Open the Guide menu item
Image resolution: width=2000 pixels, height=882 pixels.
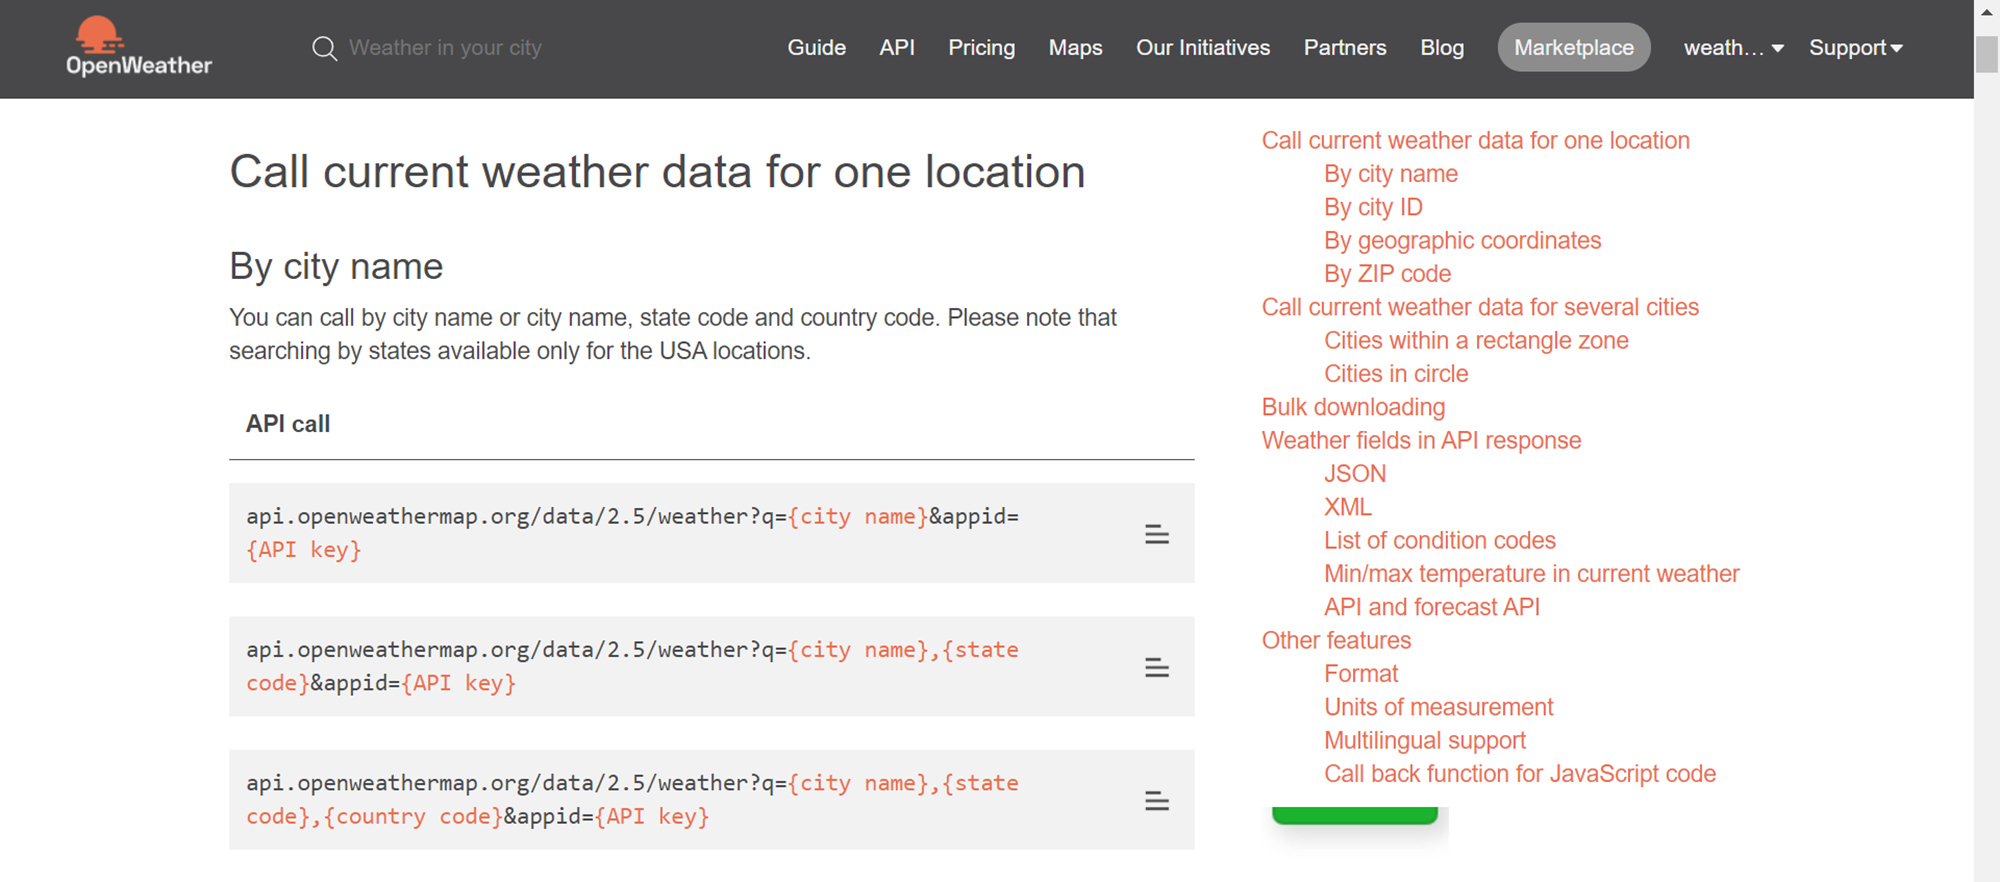tap(816, 48)
